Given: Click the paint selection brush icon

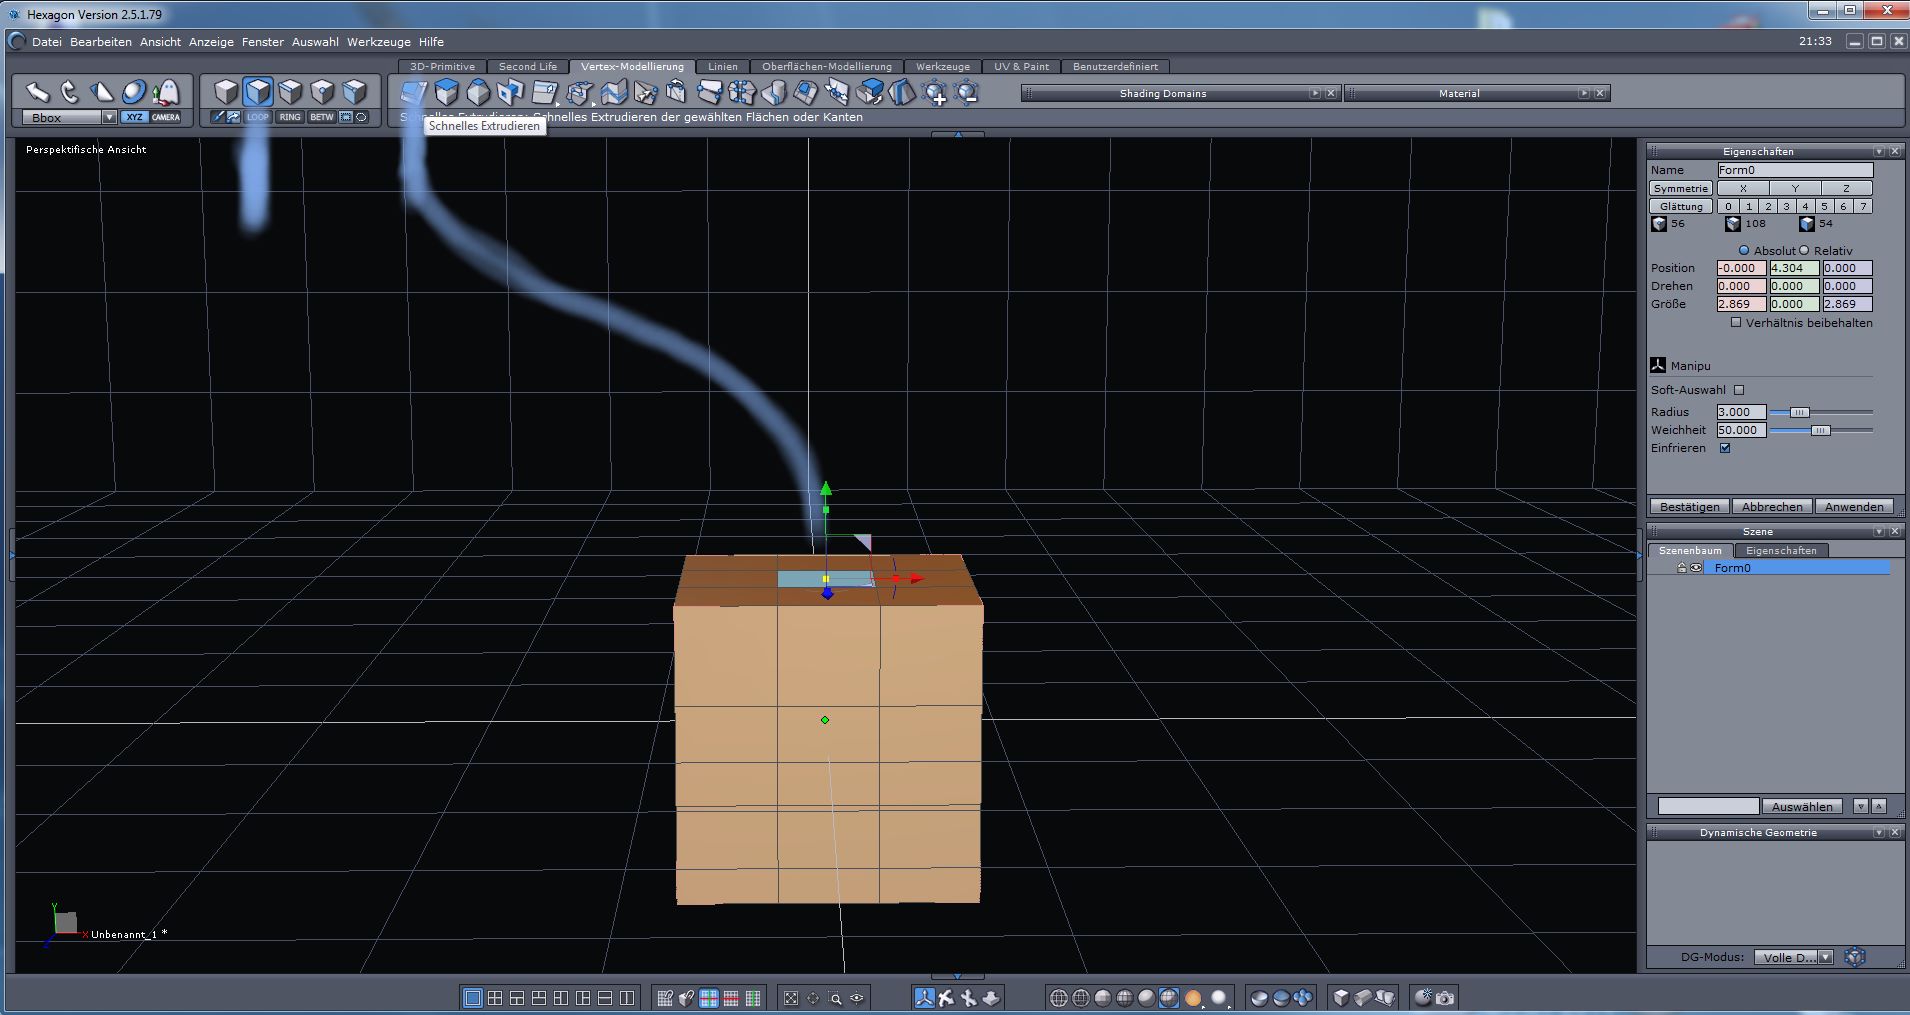Looking at the screenshot, I should click(x=219, y=117).
